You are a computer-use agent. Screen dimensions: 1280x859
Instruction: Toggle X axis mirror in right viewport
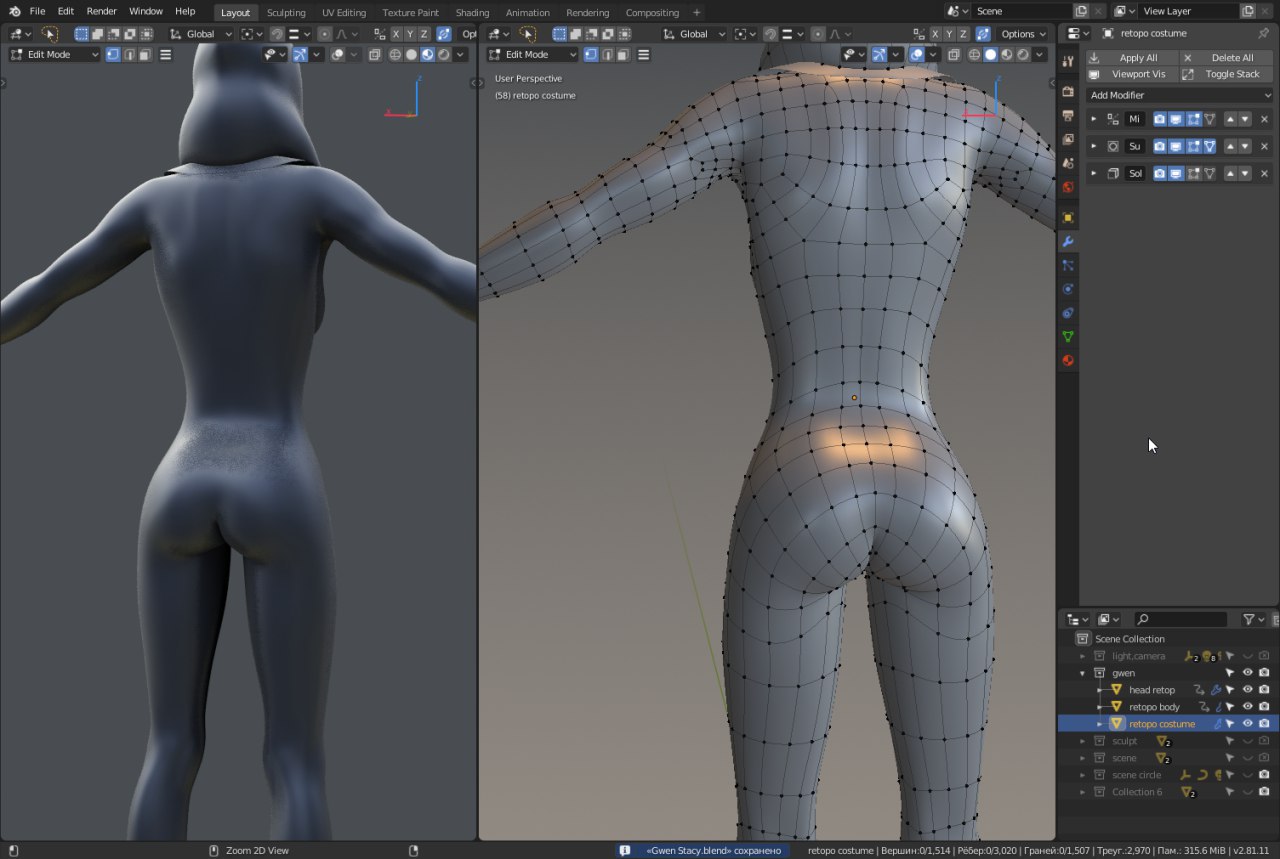935,34
